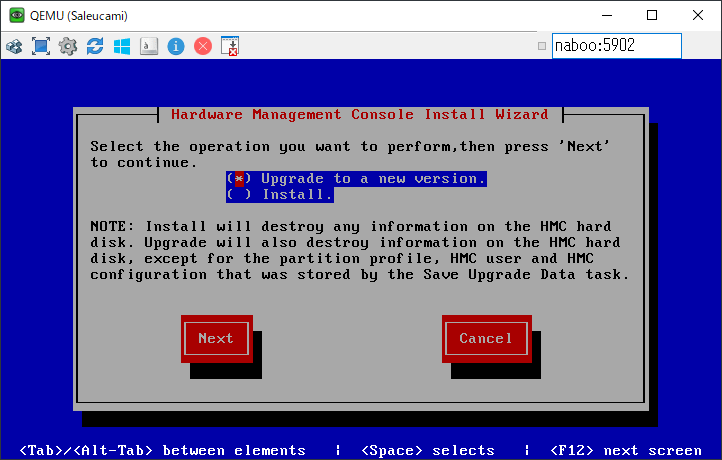This screenshot has width=722, height=460.
Task: Click the QEMU window title icon
Action: 17,15
